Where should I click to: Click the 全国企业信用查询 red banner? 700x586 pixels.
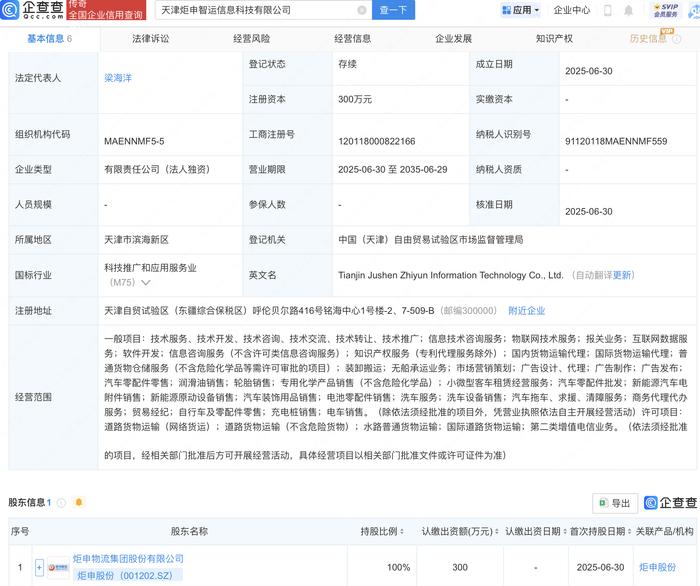coord(106,10)
